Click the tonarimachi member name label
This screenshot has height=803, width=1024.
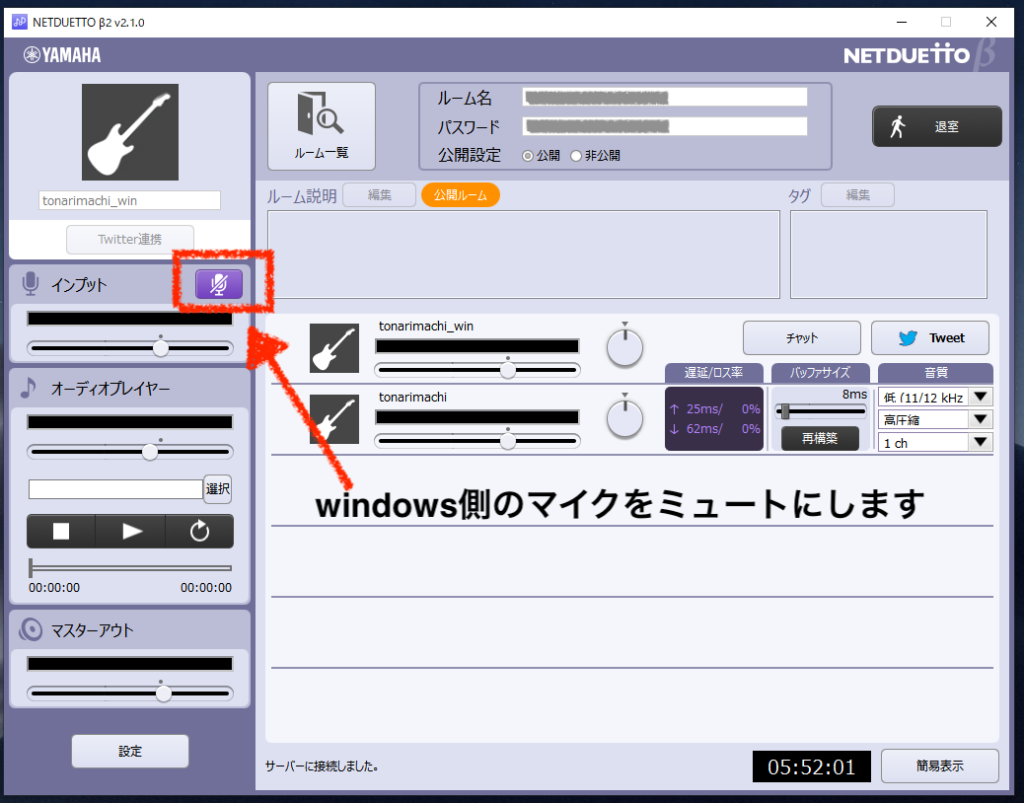click(x=413, y=397)
